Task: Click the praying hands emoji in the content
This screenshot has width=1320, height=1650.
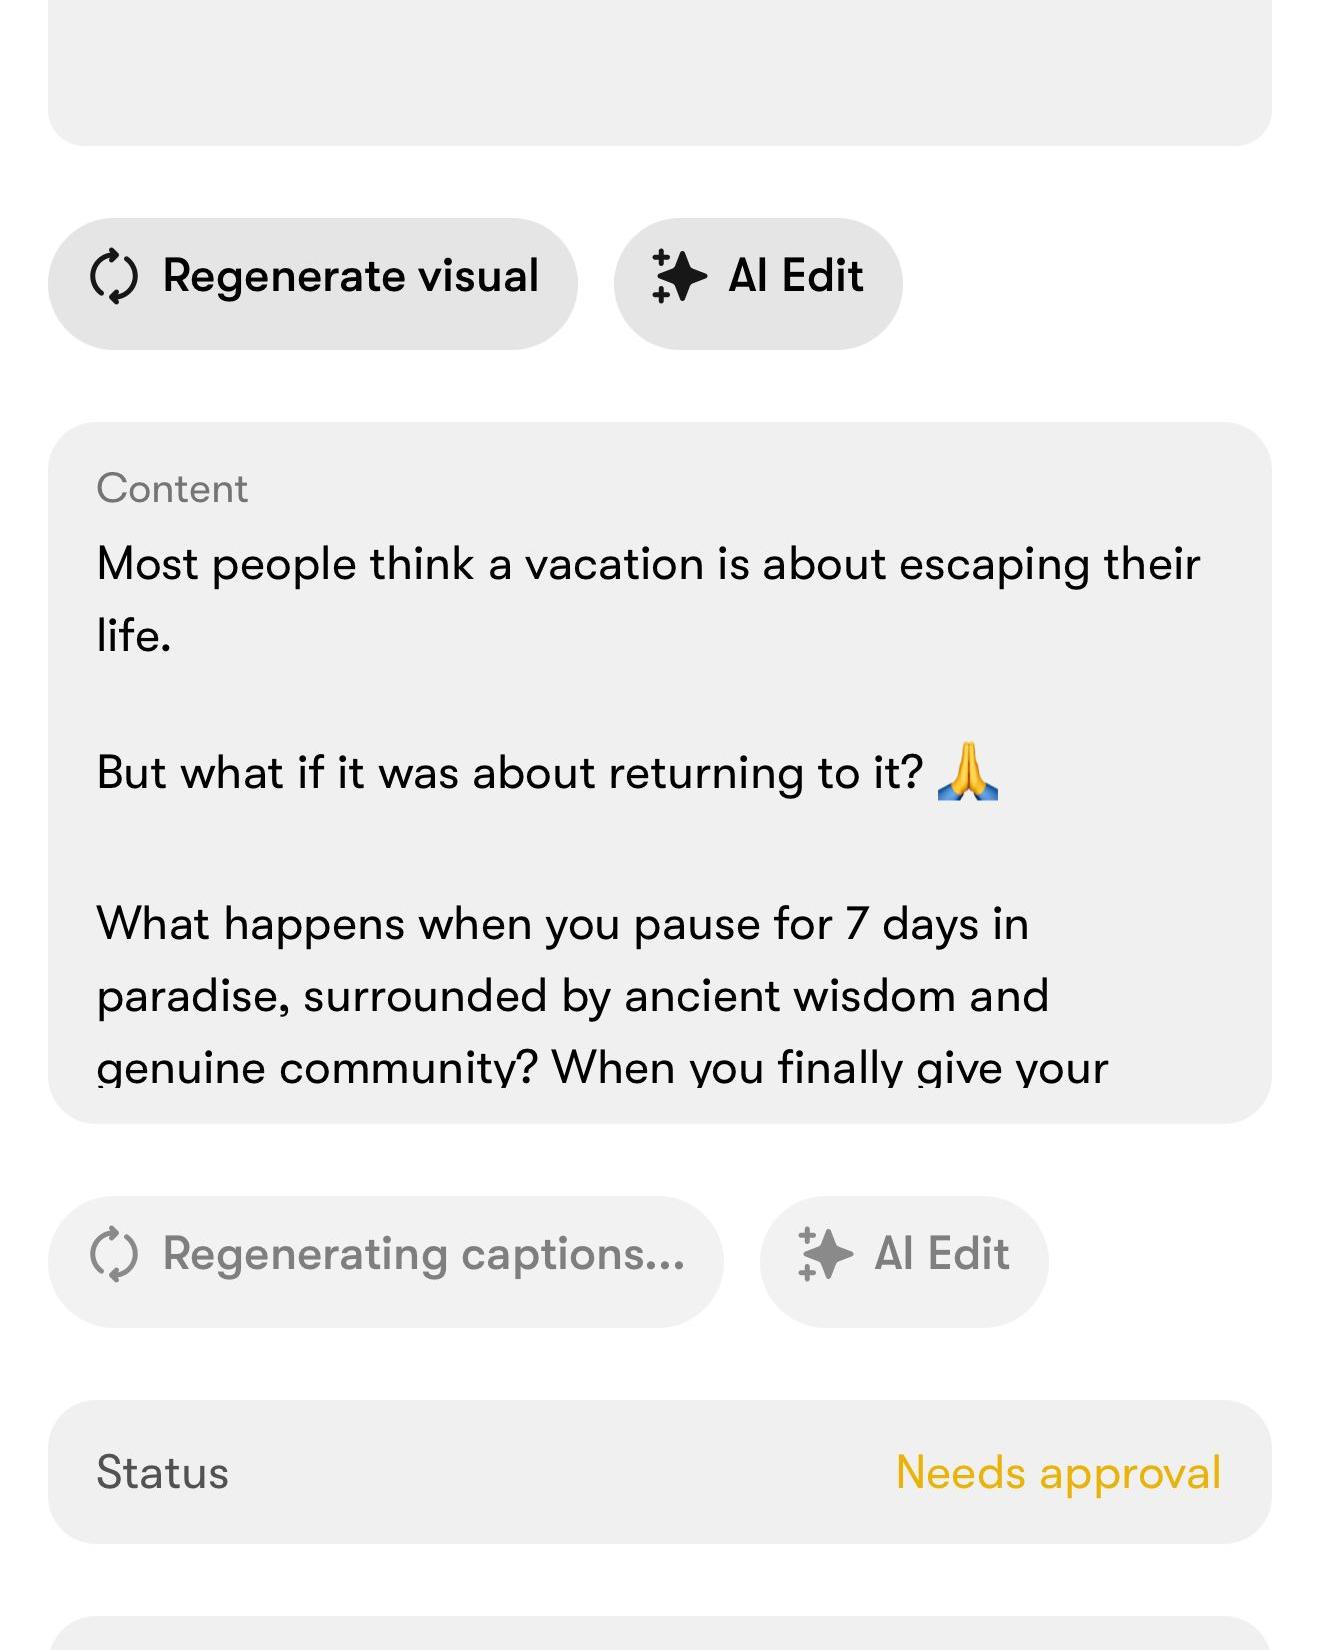Action: (x=967, y=772)
